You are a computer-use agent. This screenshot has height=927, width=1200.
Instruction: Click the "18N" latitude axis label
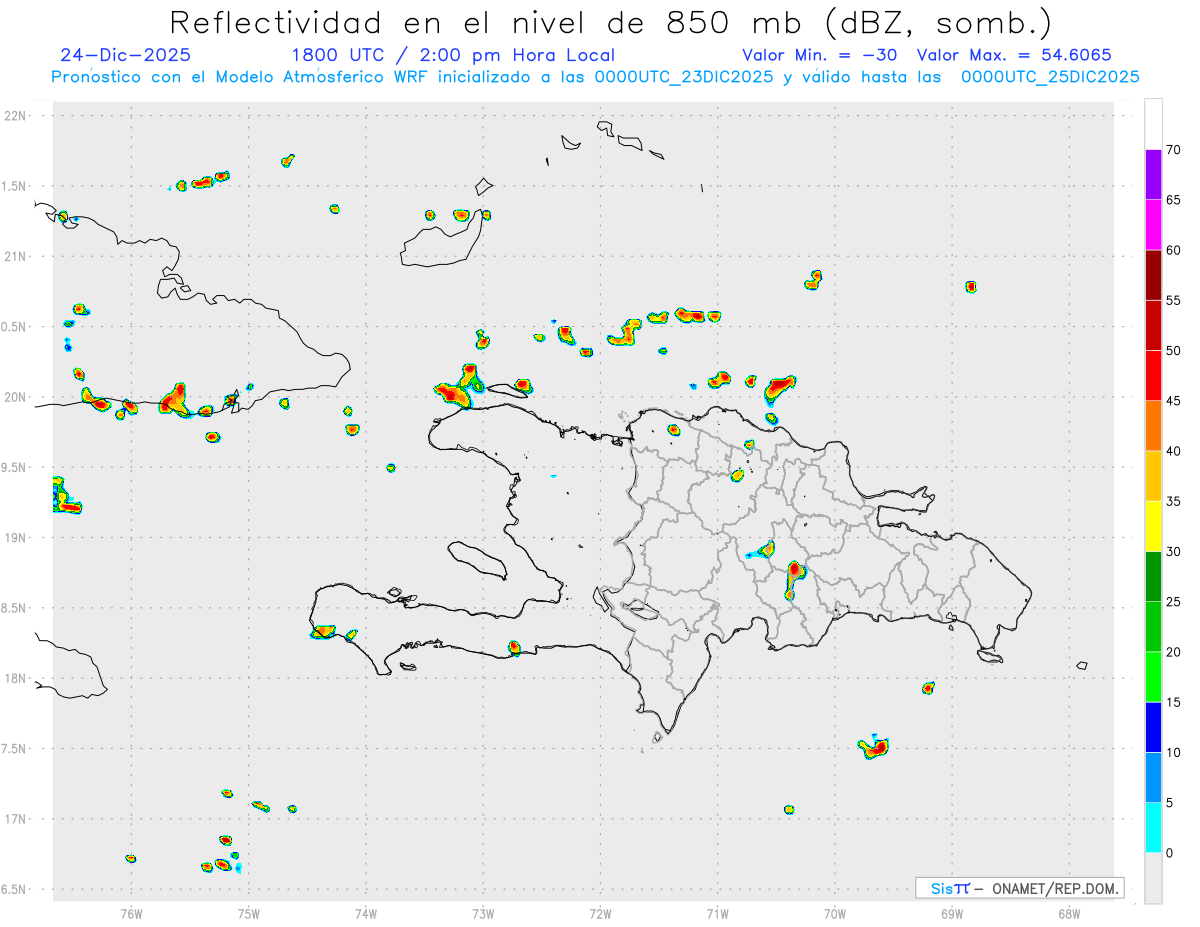point(15,679)
